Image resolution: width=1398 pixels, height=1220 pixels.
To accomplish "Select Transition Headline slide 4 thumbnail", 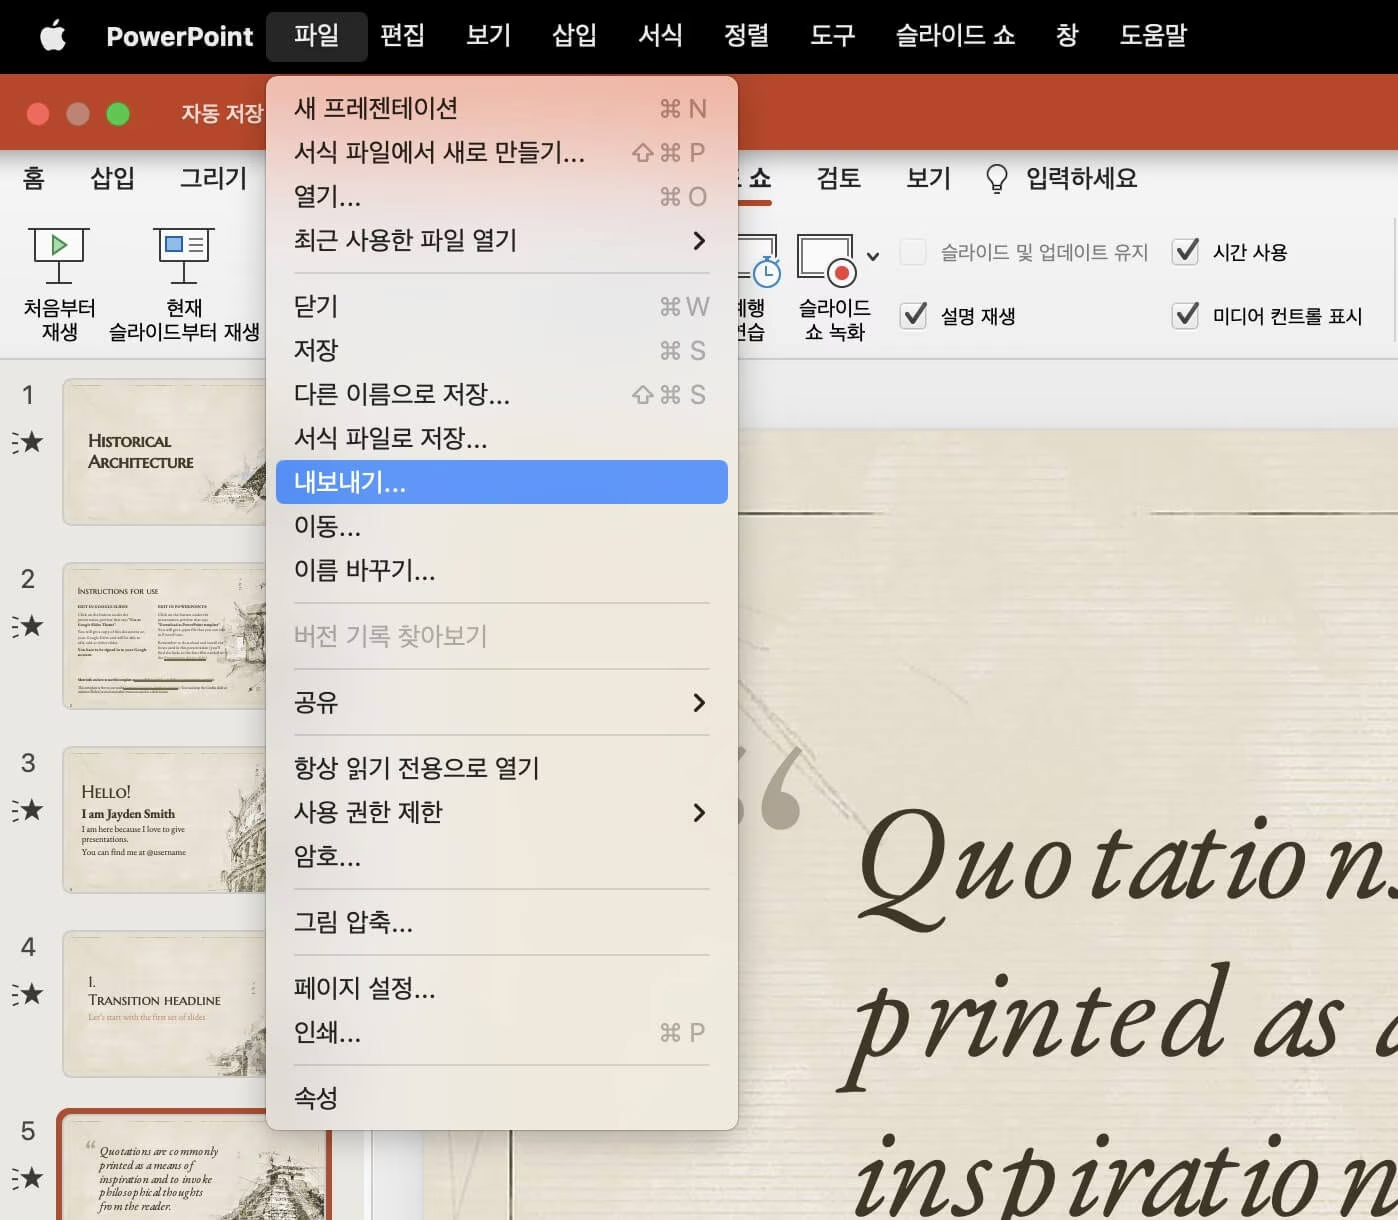I will 165,1004.
